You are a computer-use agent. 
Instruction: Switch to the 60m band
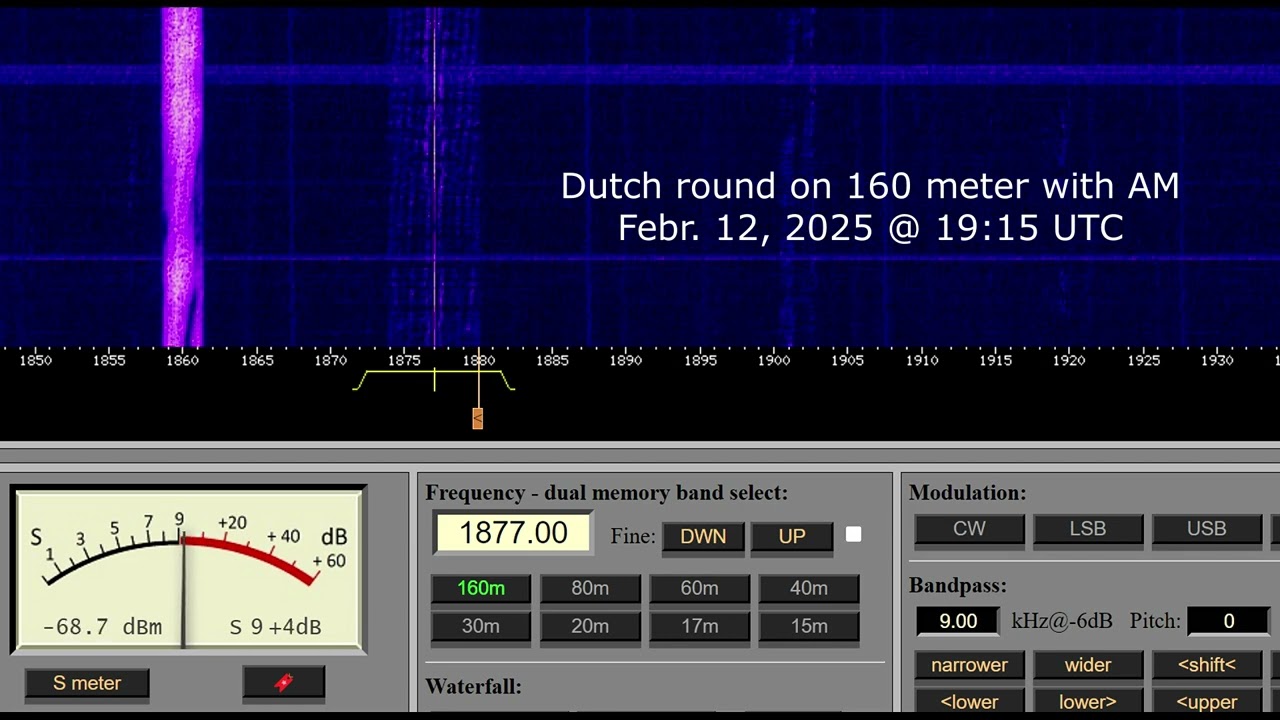(699, 589)
